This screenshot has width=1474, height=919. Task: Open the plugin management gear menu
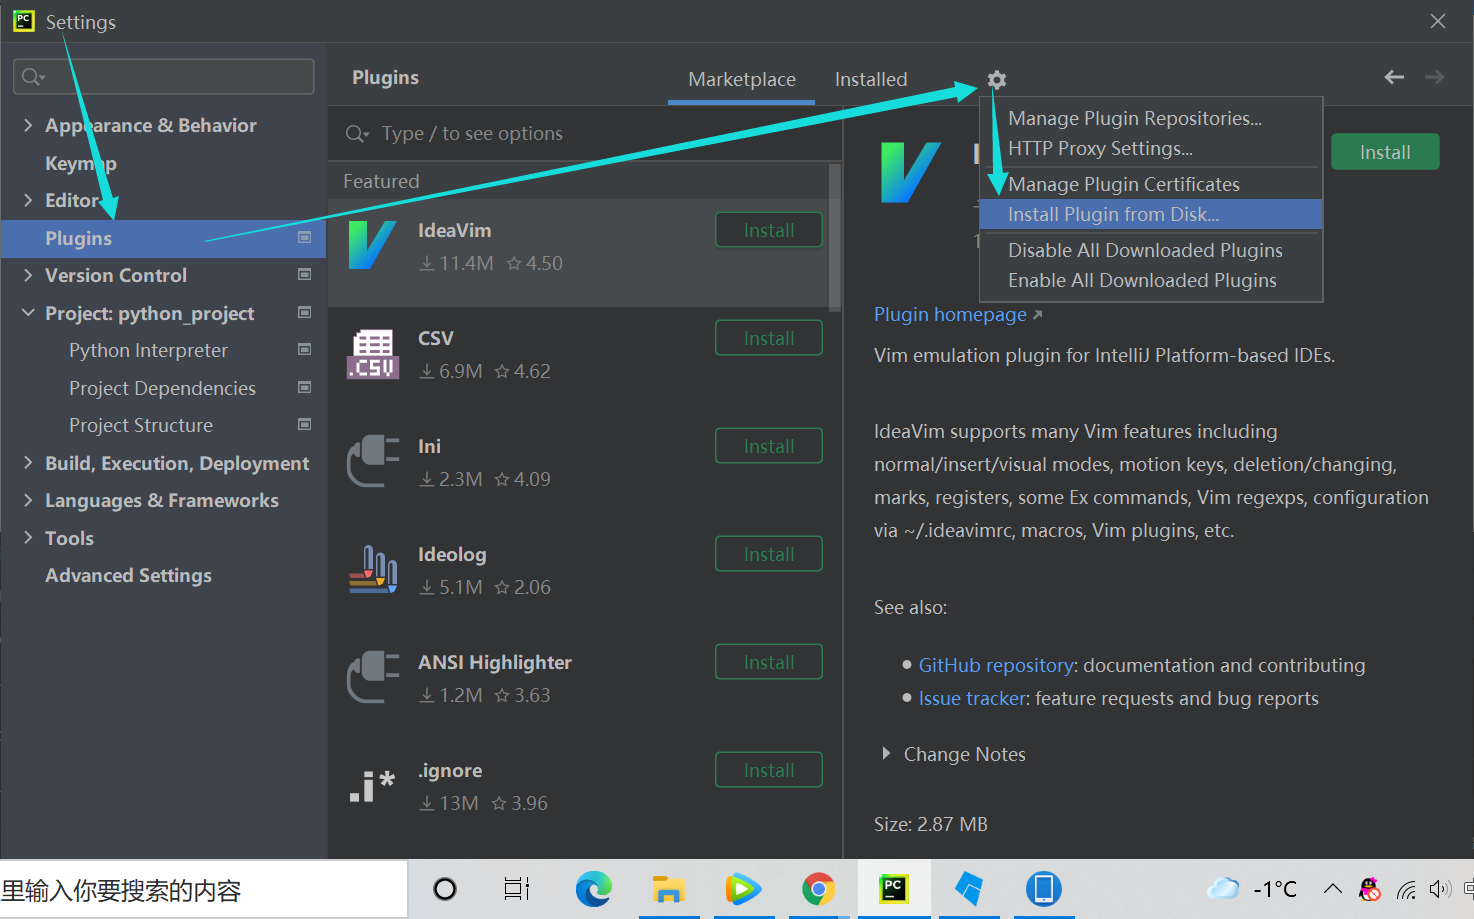[x=996, y=79]
